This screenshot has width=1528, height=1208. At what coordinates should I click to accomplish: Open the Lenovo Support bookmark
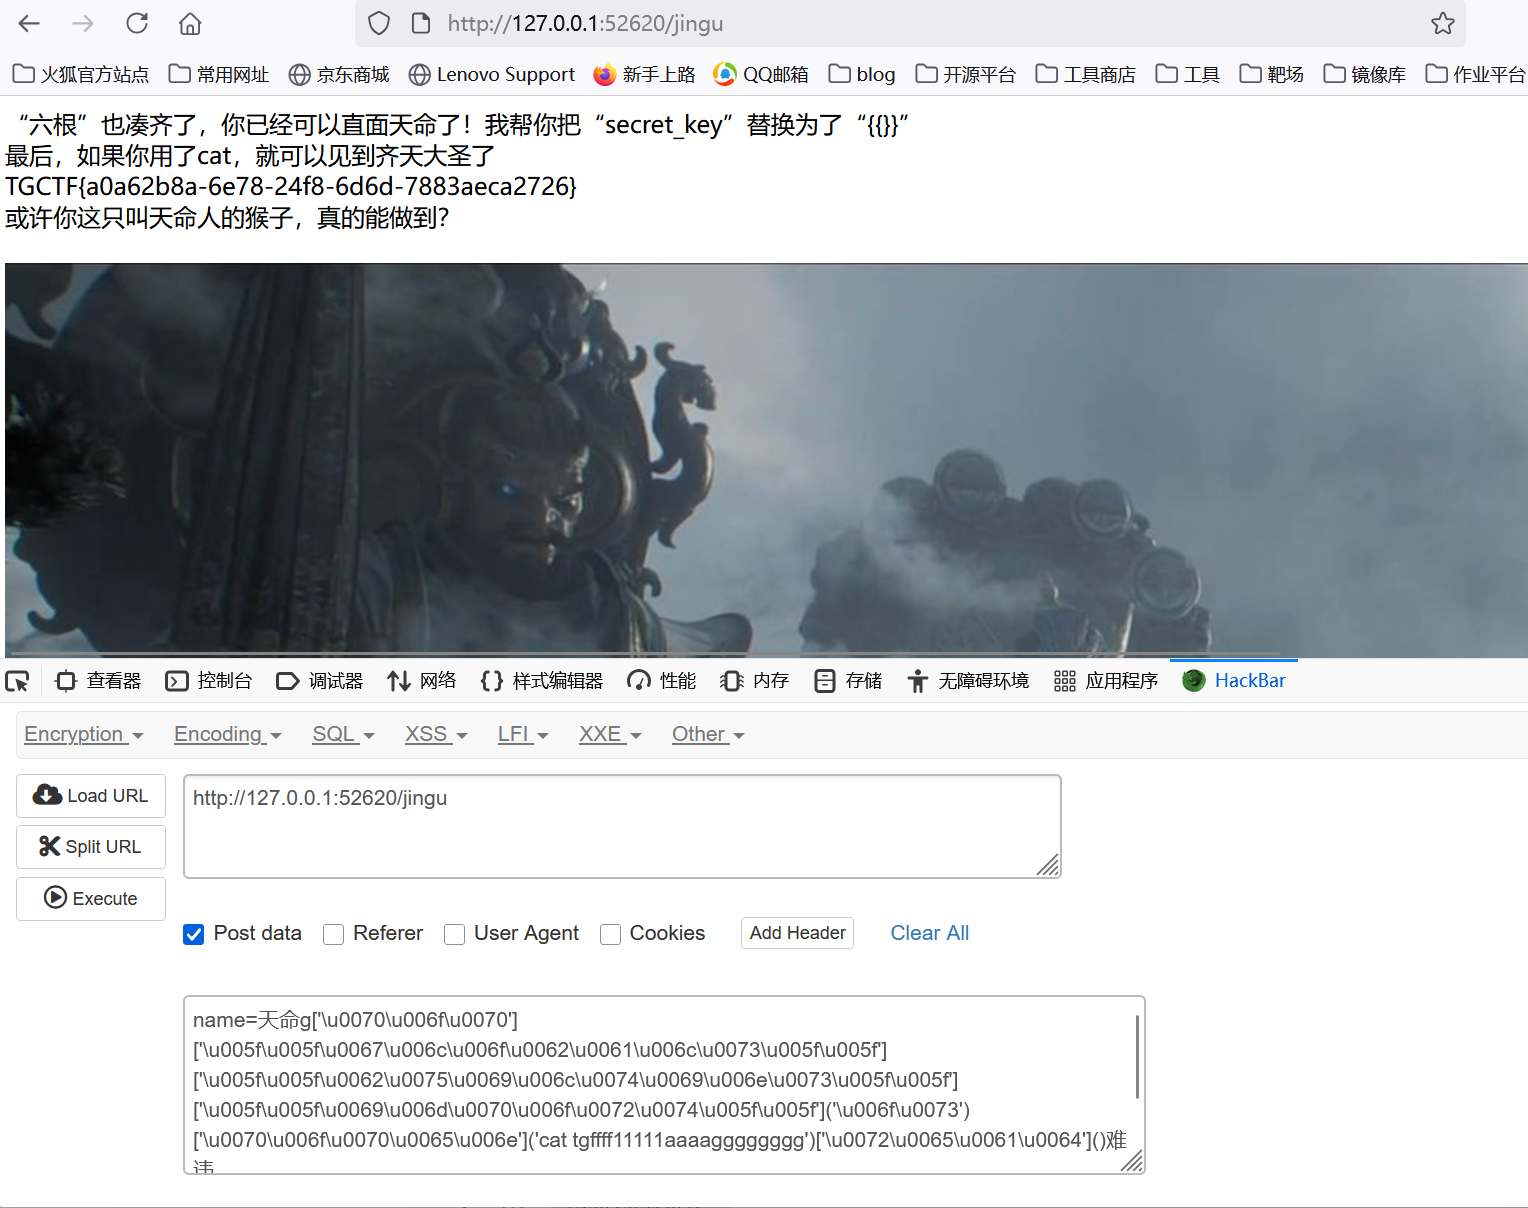point(492,74)
